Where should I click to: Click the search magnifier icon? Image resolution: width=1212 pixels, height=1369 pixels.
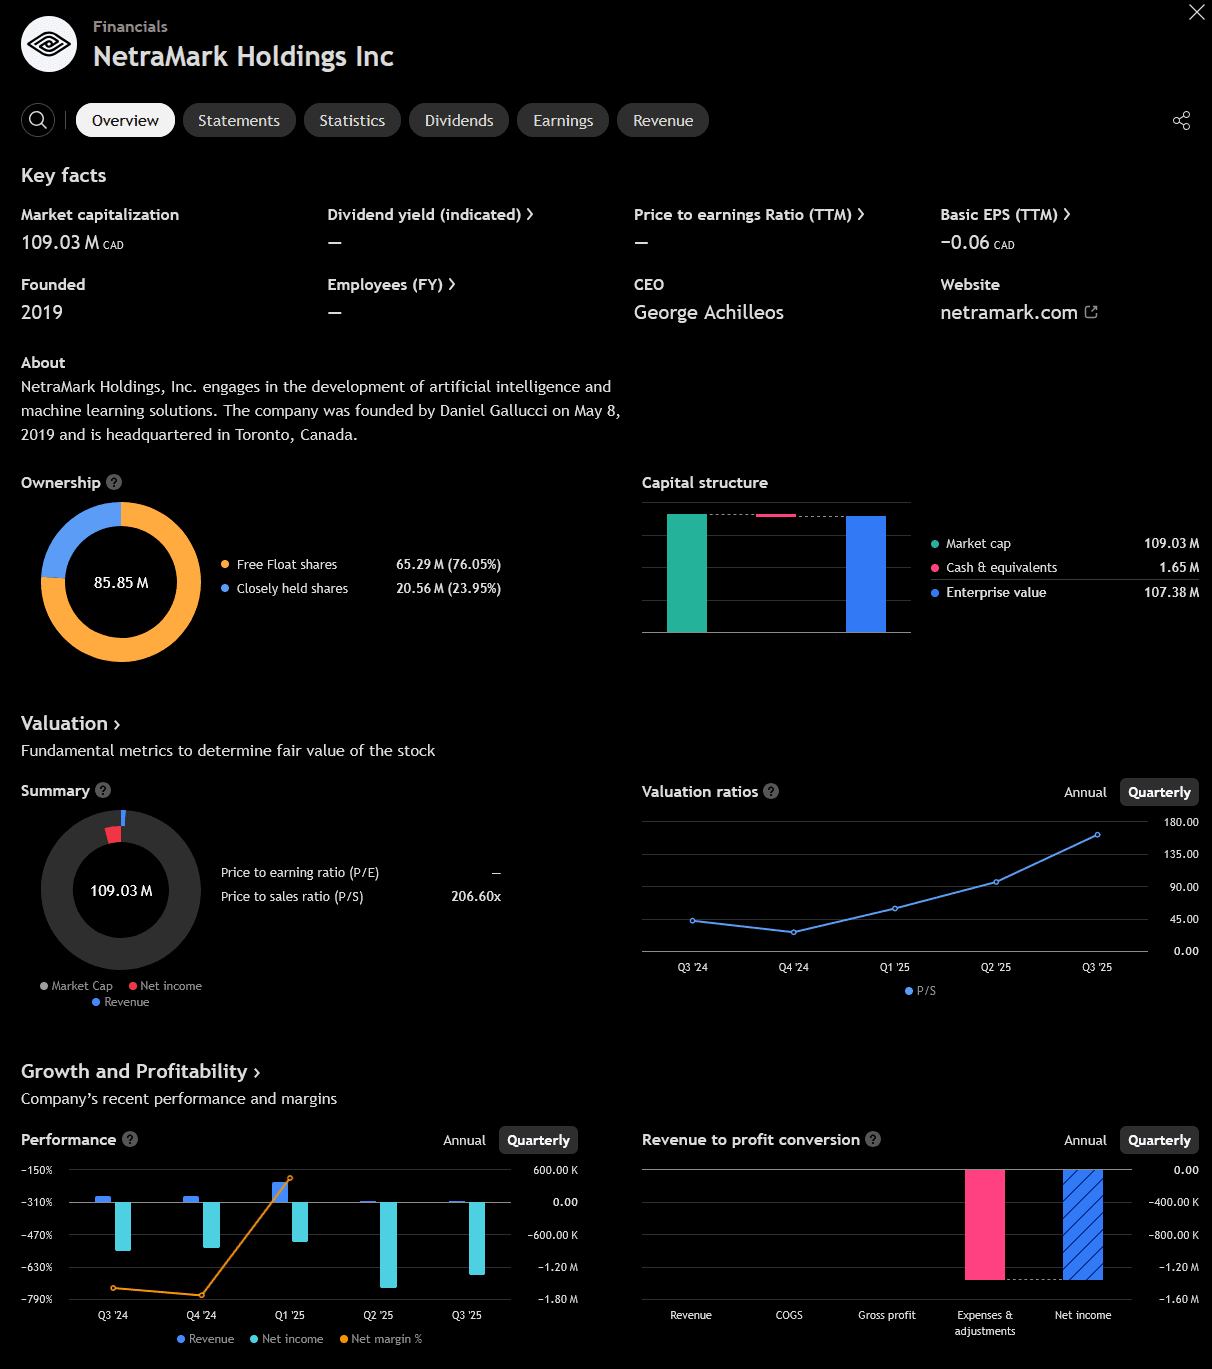click(x=38, y=120)
